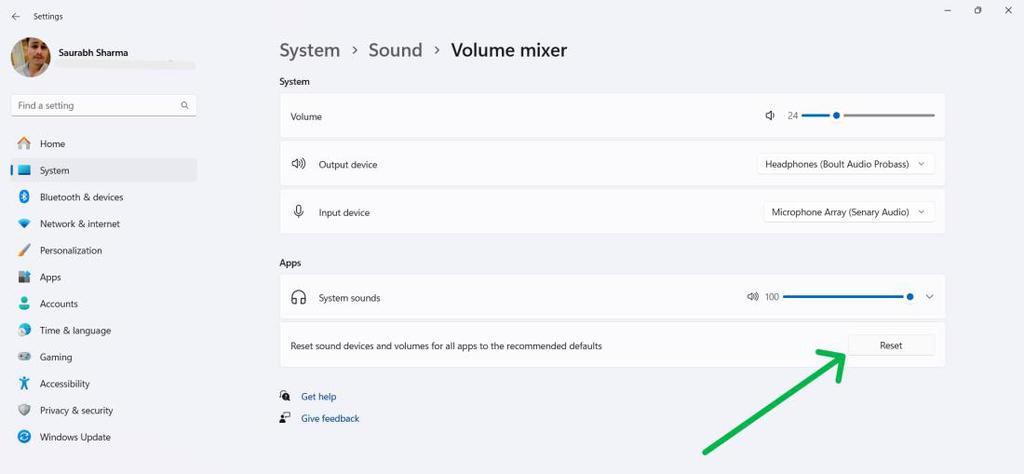
Task: Click the system Volume slider handle
Action: [837, 116]
